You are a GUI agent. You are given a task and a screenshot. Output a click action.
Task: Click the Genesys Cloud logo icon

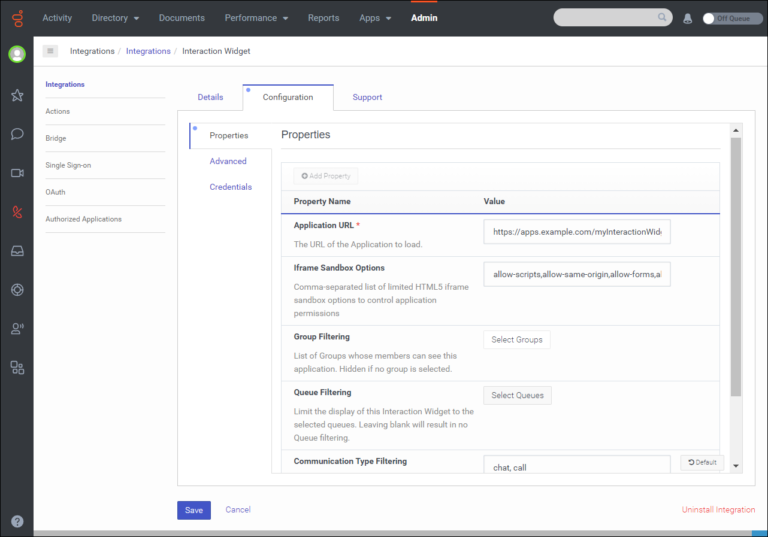[18, 19]
